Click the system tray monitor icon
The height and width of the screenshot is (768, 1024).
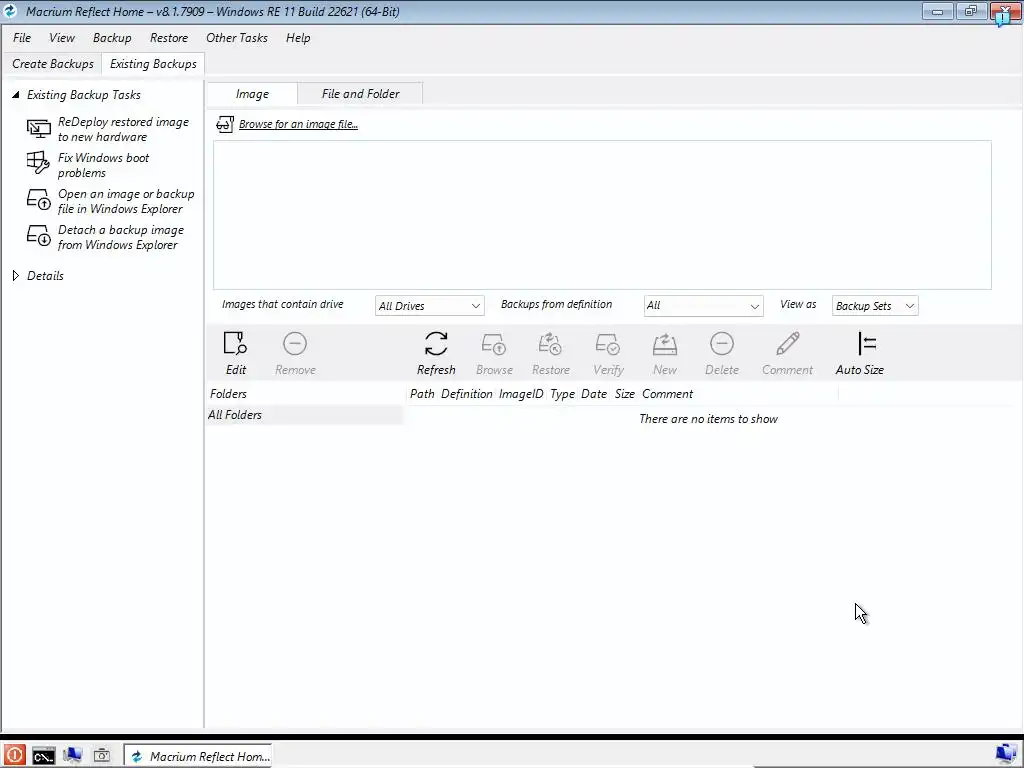pyautogui.click(x=1006, y=754)
